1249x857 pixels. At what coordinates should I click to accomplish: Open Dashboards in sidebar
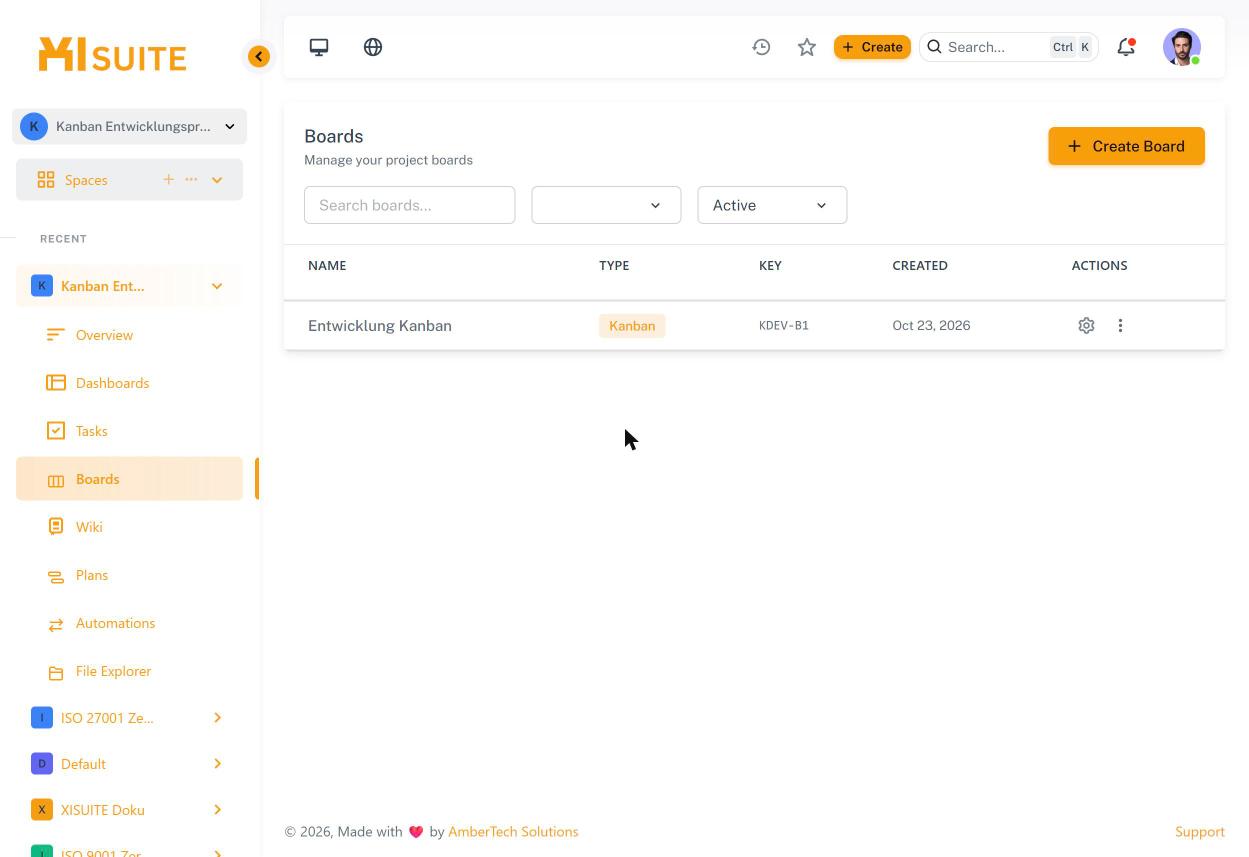pos(129,383)
